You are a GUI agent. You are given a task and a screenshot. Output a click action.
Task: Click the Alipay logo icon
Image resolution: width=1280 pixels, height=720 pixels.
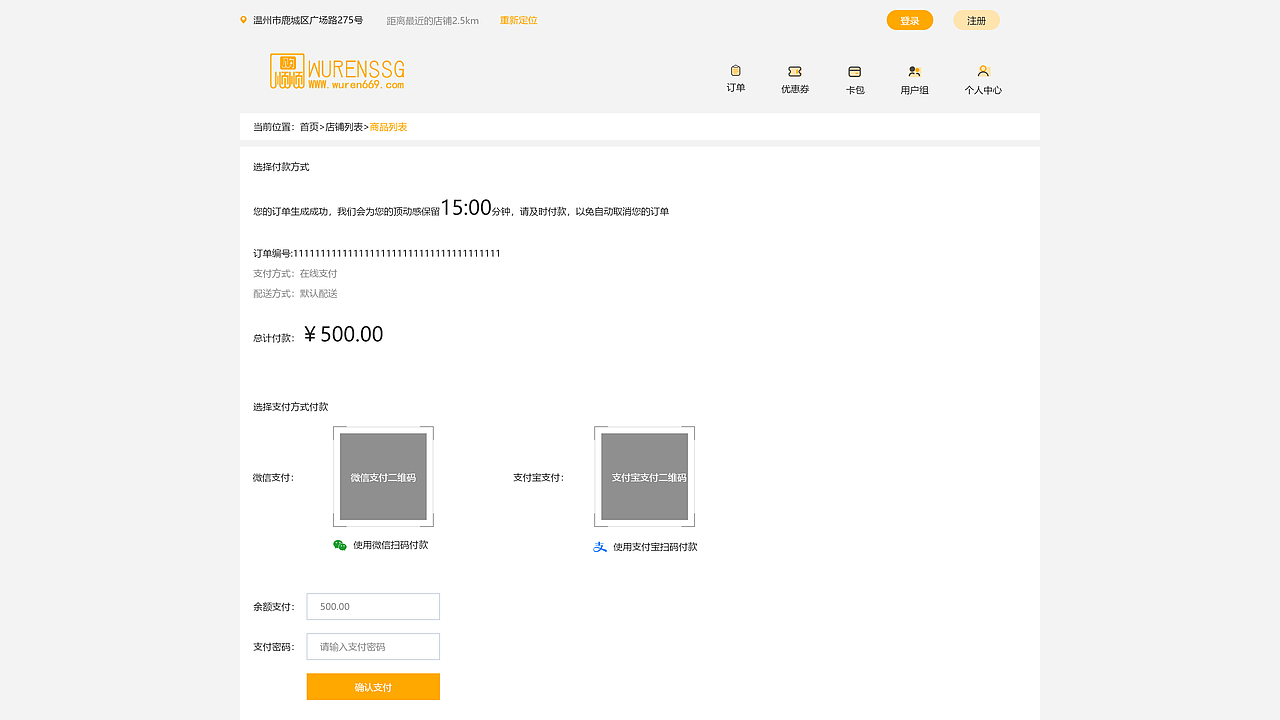click(x=600, y=547)
